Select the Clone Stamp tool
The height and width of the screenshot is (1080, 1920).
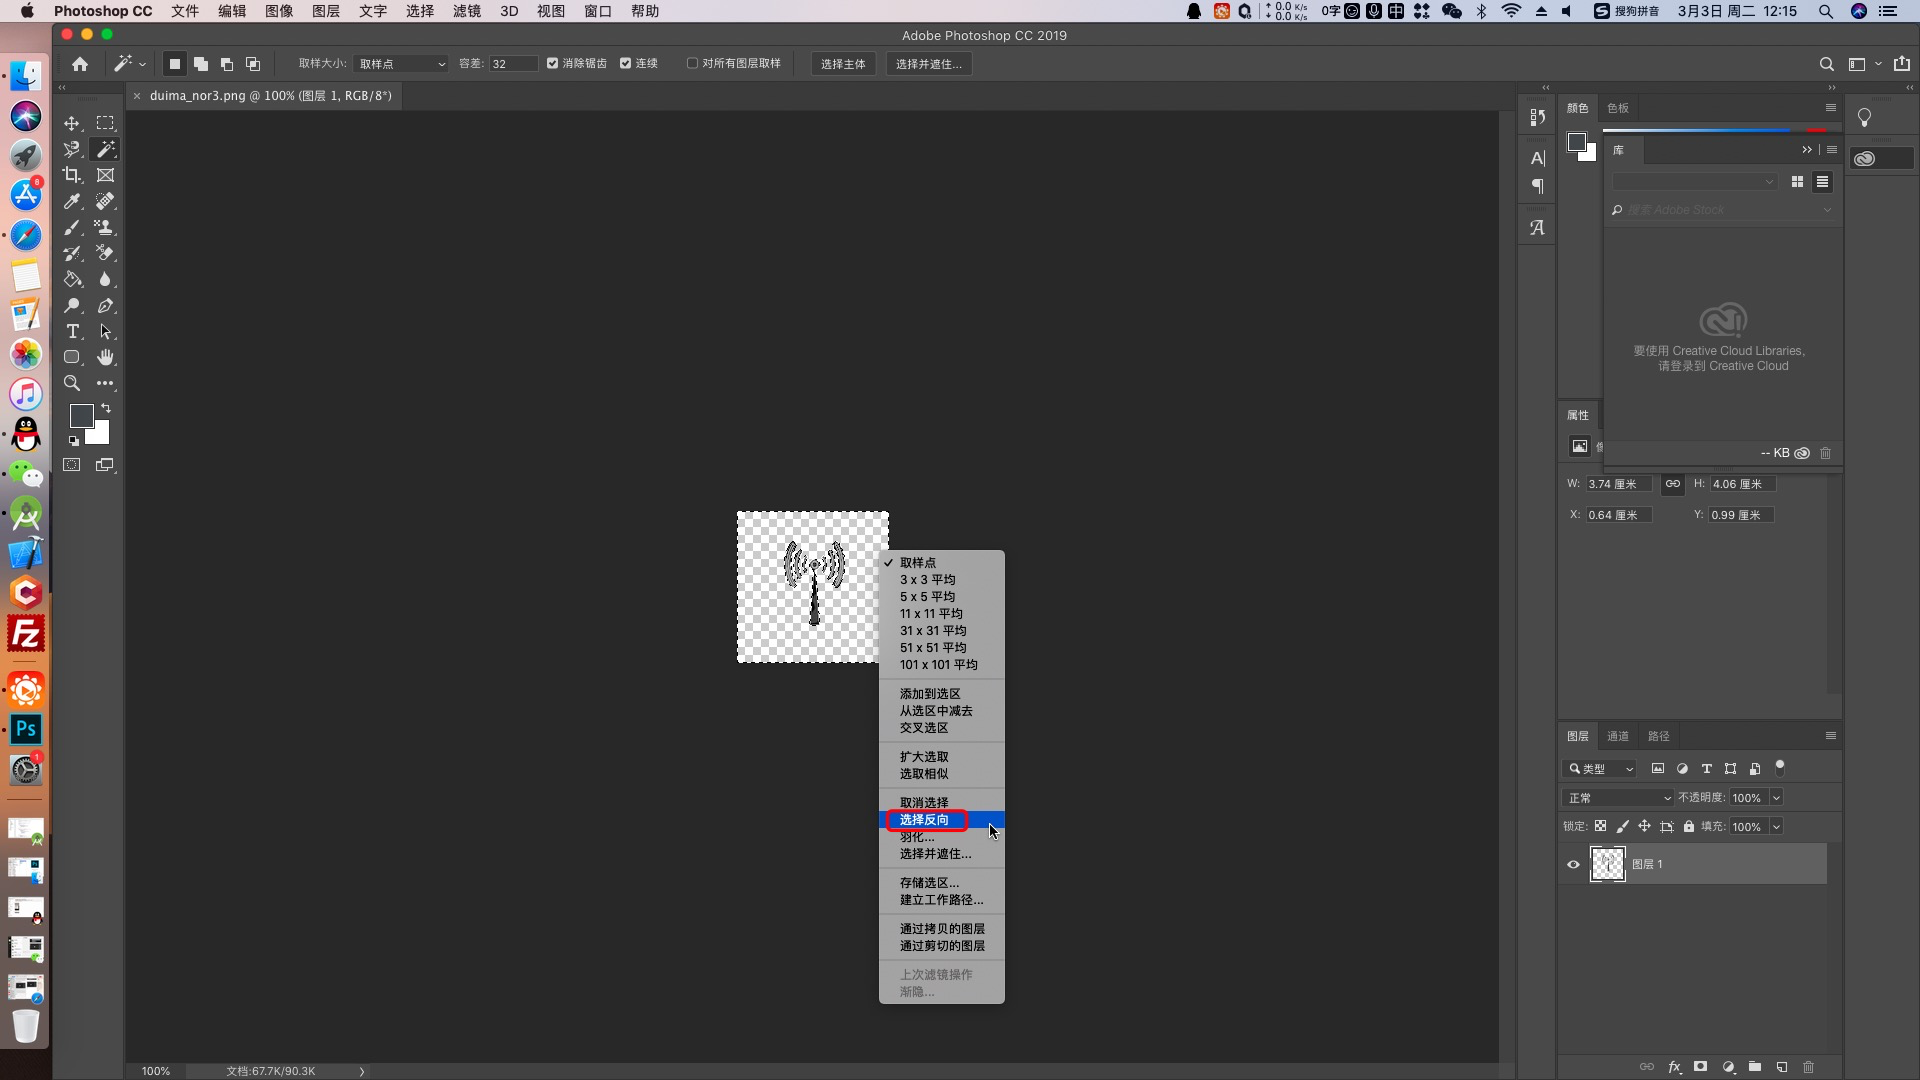pos(105,227)
